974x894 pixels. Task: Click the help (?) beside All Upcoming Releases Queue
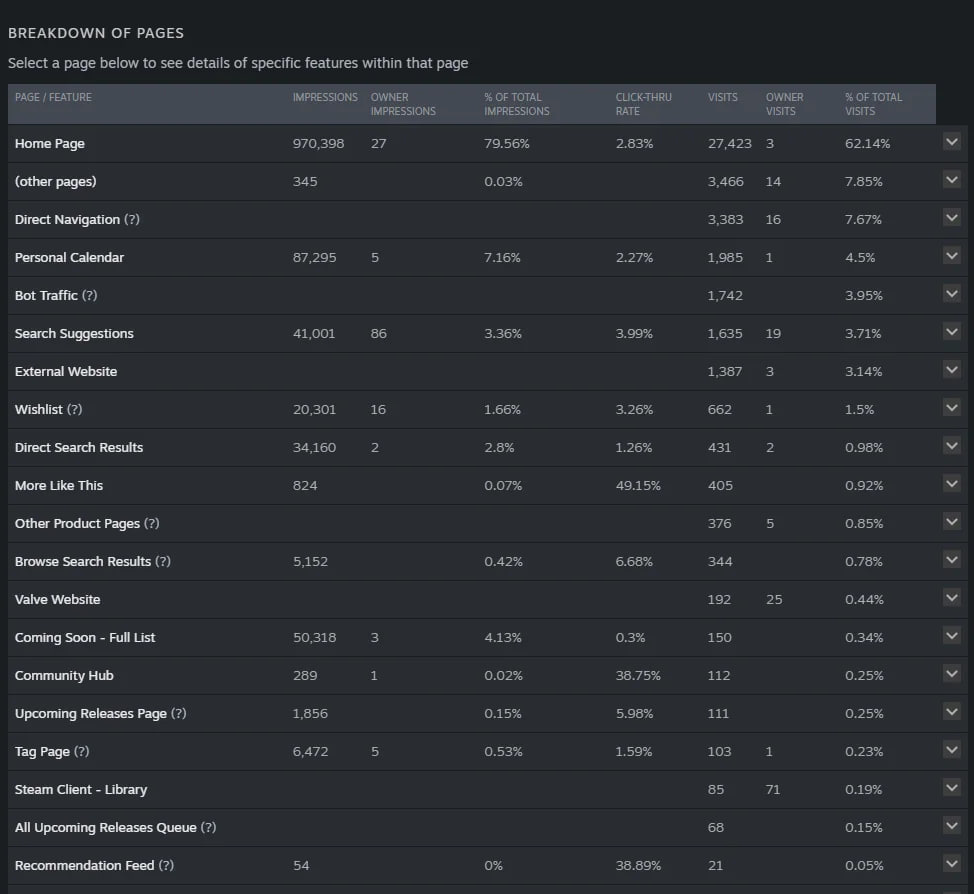pos(208,827)
